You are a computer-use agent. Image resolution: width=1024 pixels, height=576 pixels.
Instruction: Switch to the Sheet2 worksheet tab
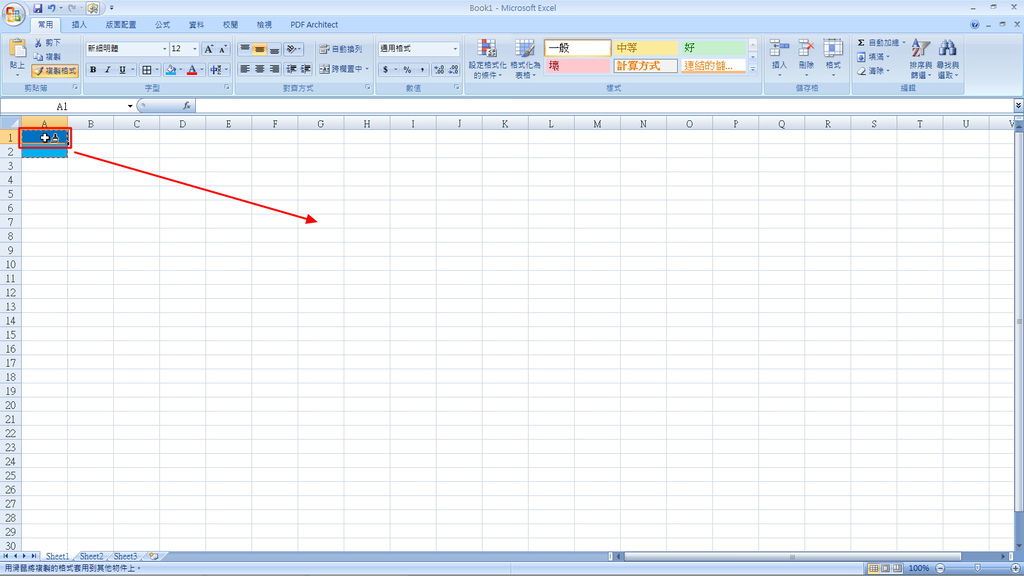[x=91, y=556]
